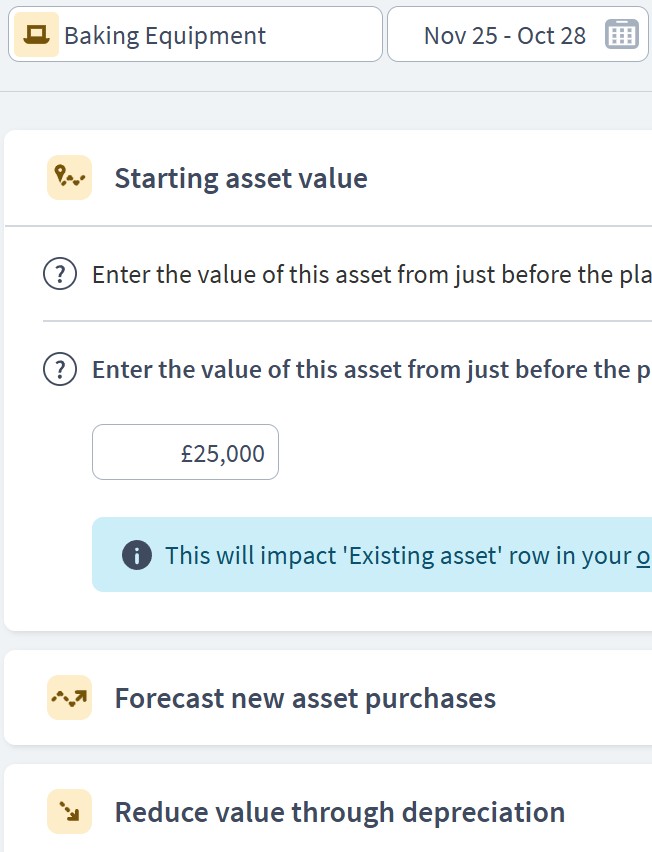Click the bold 'Enter the value' prompt text
Viewport: 652px width, 852px height.
(x=371, y=370)
